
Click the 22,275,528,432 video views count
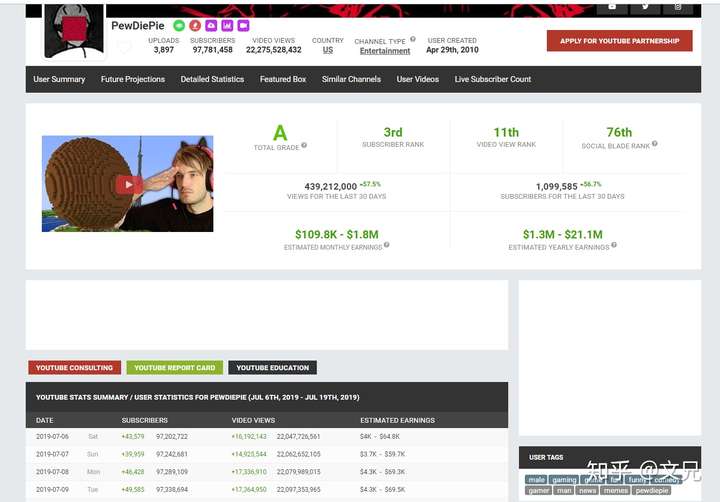click(274, 50)
